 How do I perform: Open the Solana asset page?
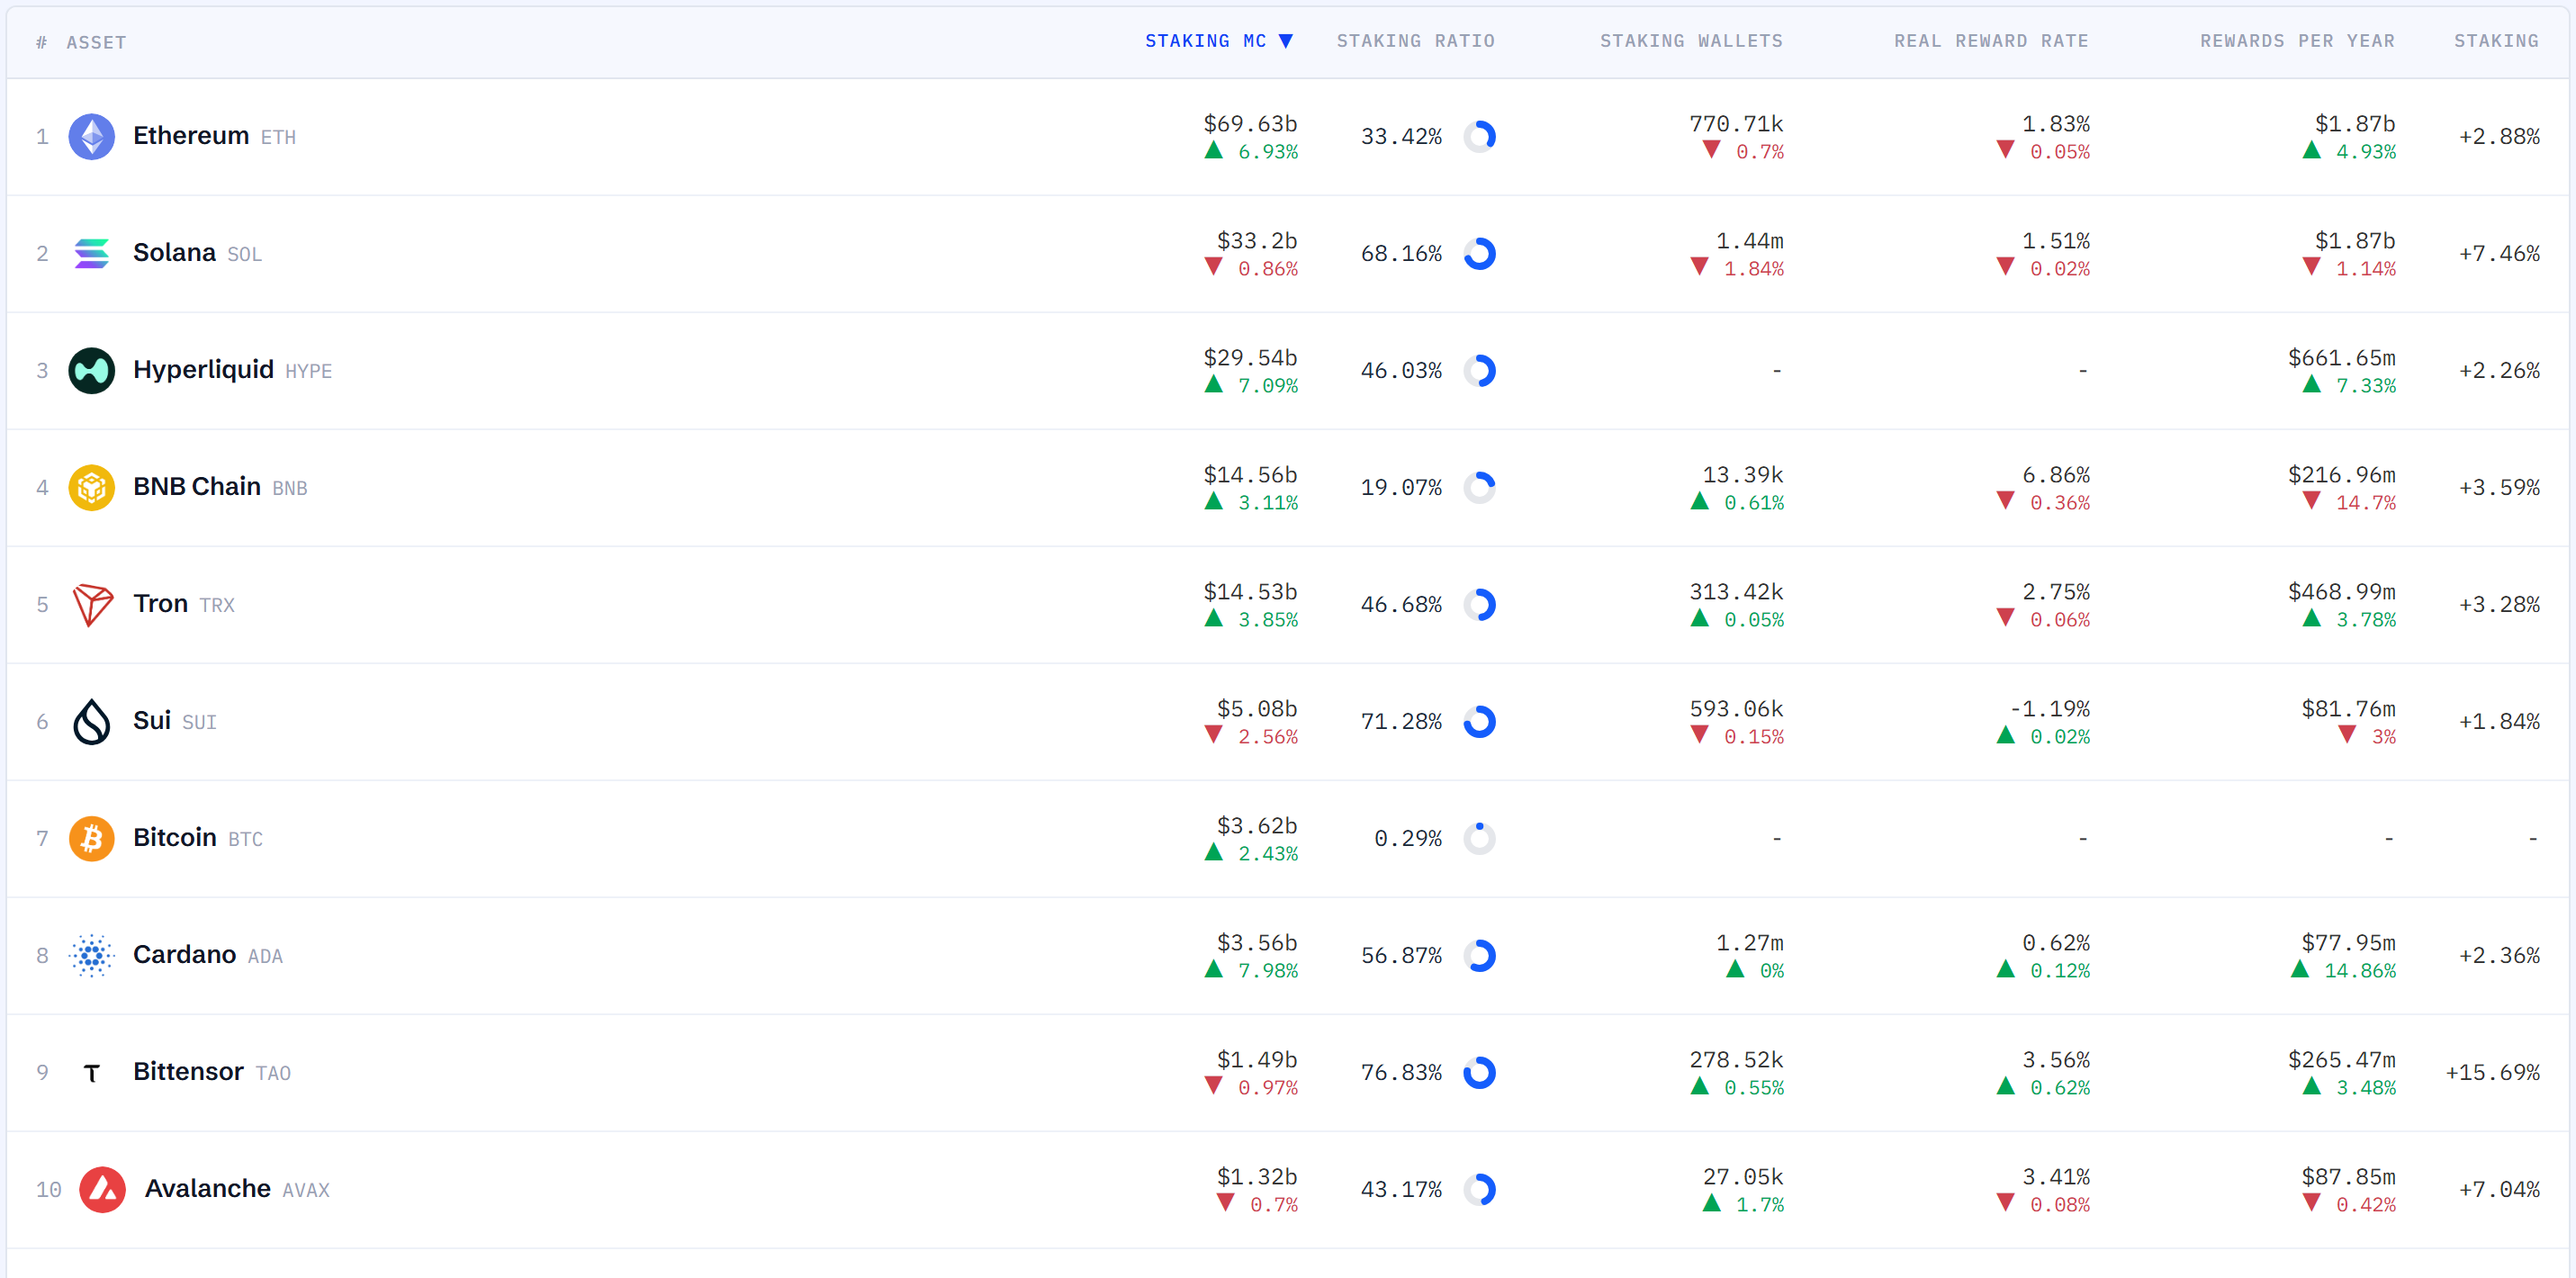point(174,253)
